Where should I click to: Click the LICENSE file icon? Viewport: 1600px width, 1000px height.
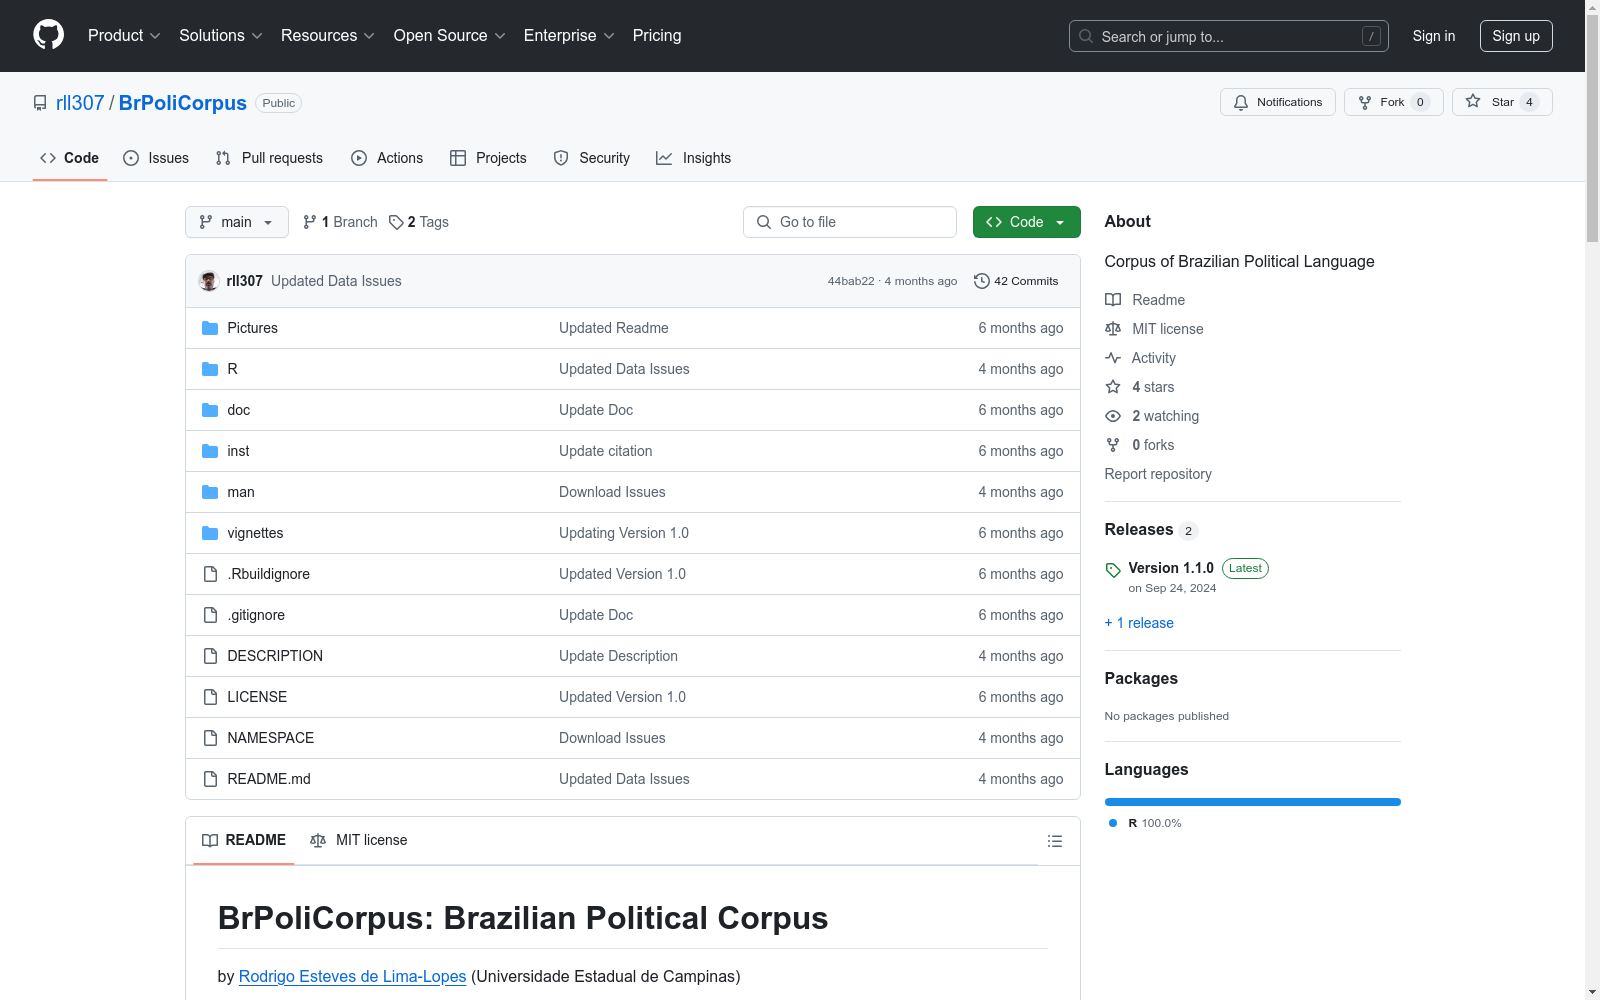(210, 697)
